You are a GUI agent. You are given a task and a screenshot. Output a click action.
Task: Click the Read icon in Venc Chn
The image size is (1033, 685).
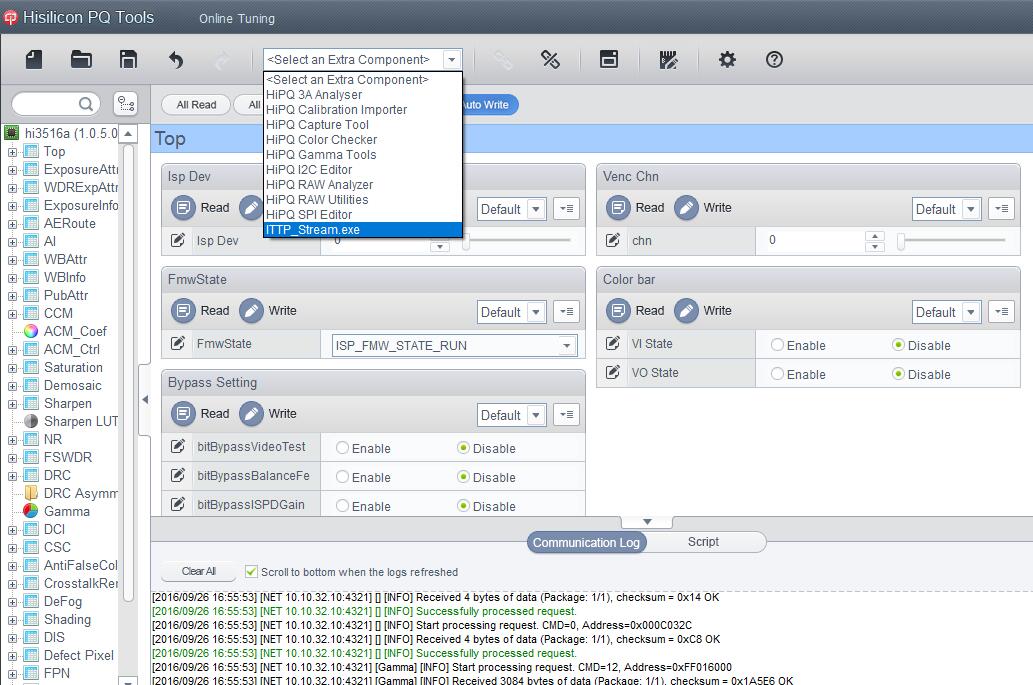tap(618, 207)
